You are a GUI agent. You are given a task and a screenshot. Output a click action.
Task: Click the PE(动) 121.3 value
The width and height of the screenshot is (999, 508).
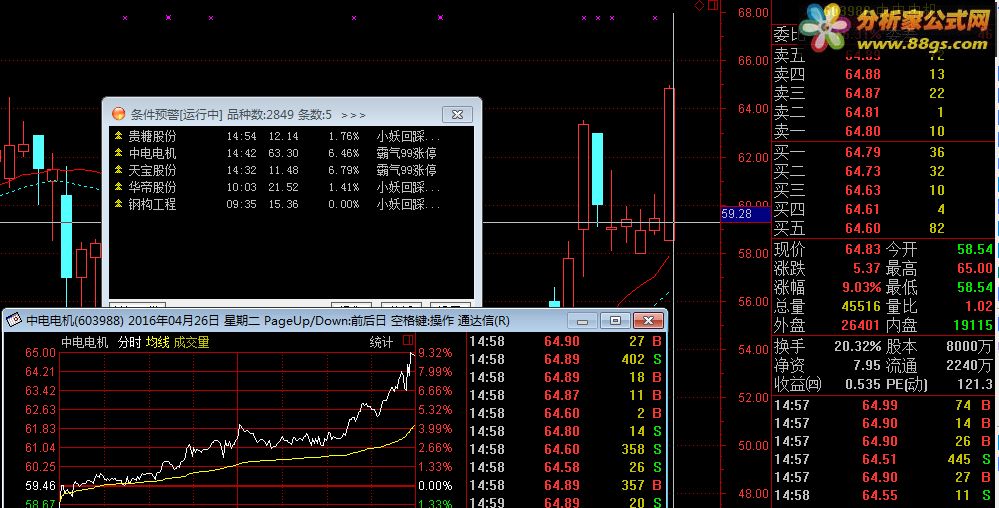click(974, 385)
